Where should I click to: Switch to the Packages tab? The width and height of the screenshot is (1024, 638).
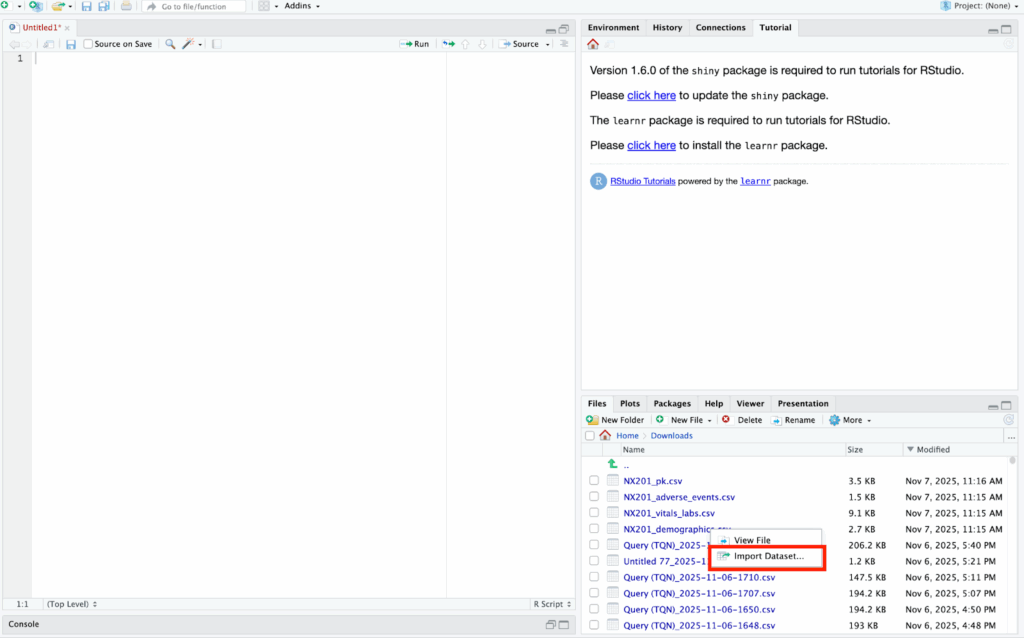coord(671,403)
